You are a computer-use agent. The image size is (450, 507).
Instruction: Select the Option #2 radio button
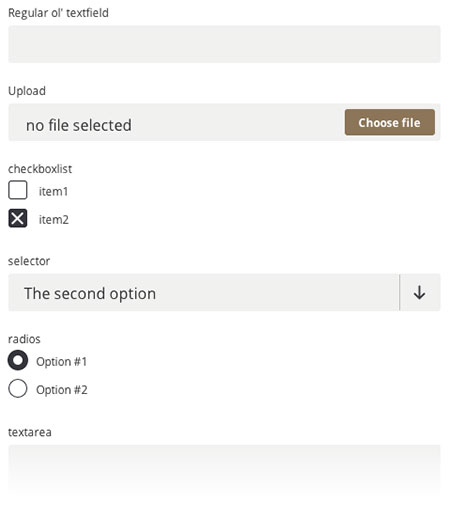[x=18, y=388]
